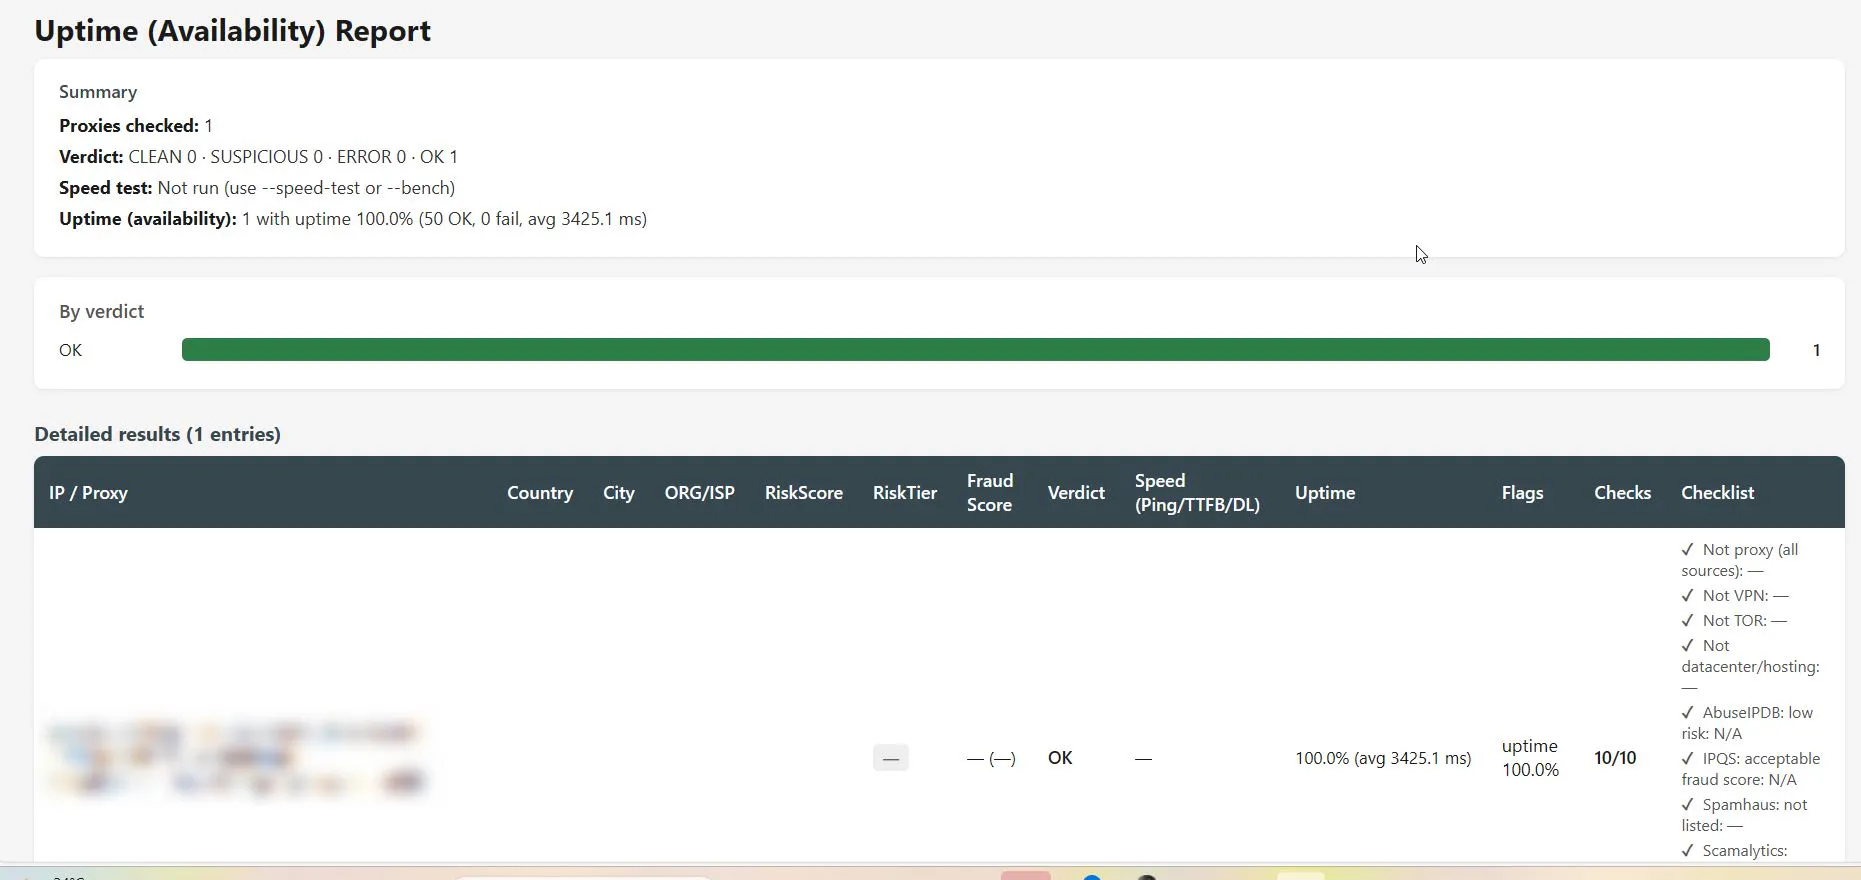This screenshot has width=1861, height=880.
Task: Select the Summary heading
Action: point(98,92)
